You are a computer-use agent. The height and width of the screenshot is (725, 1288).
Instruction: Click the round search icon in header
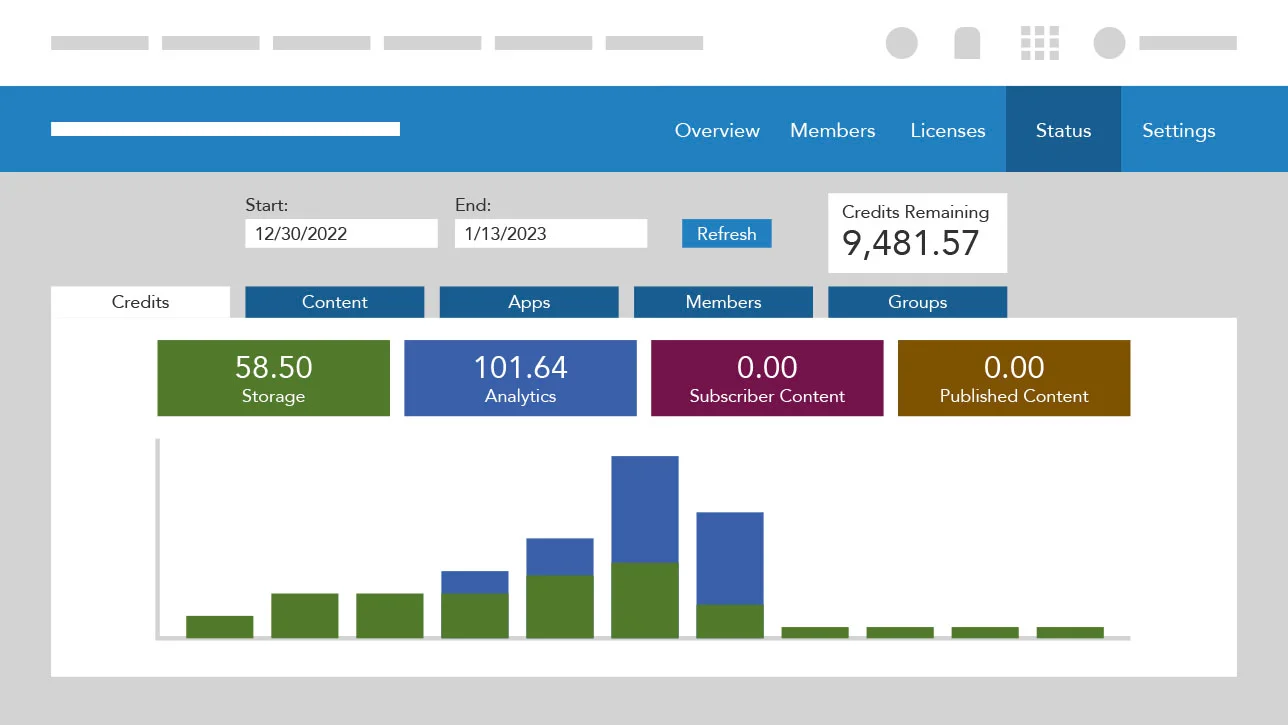tap(901, 43)
